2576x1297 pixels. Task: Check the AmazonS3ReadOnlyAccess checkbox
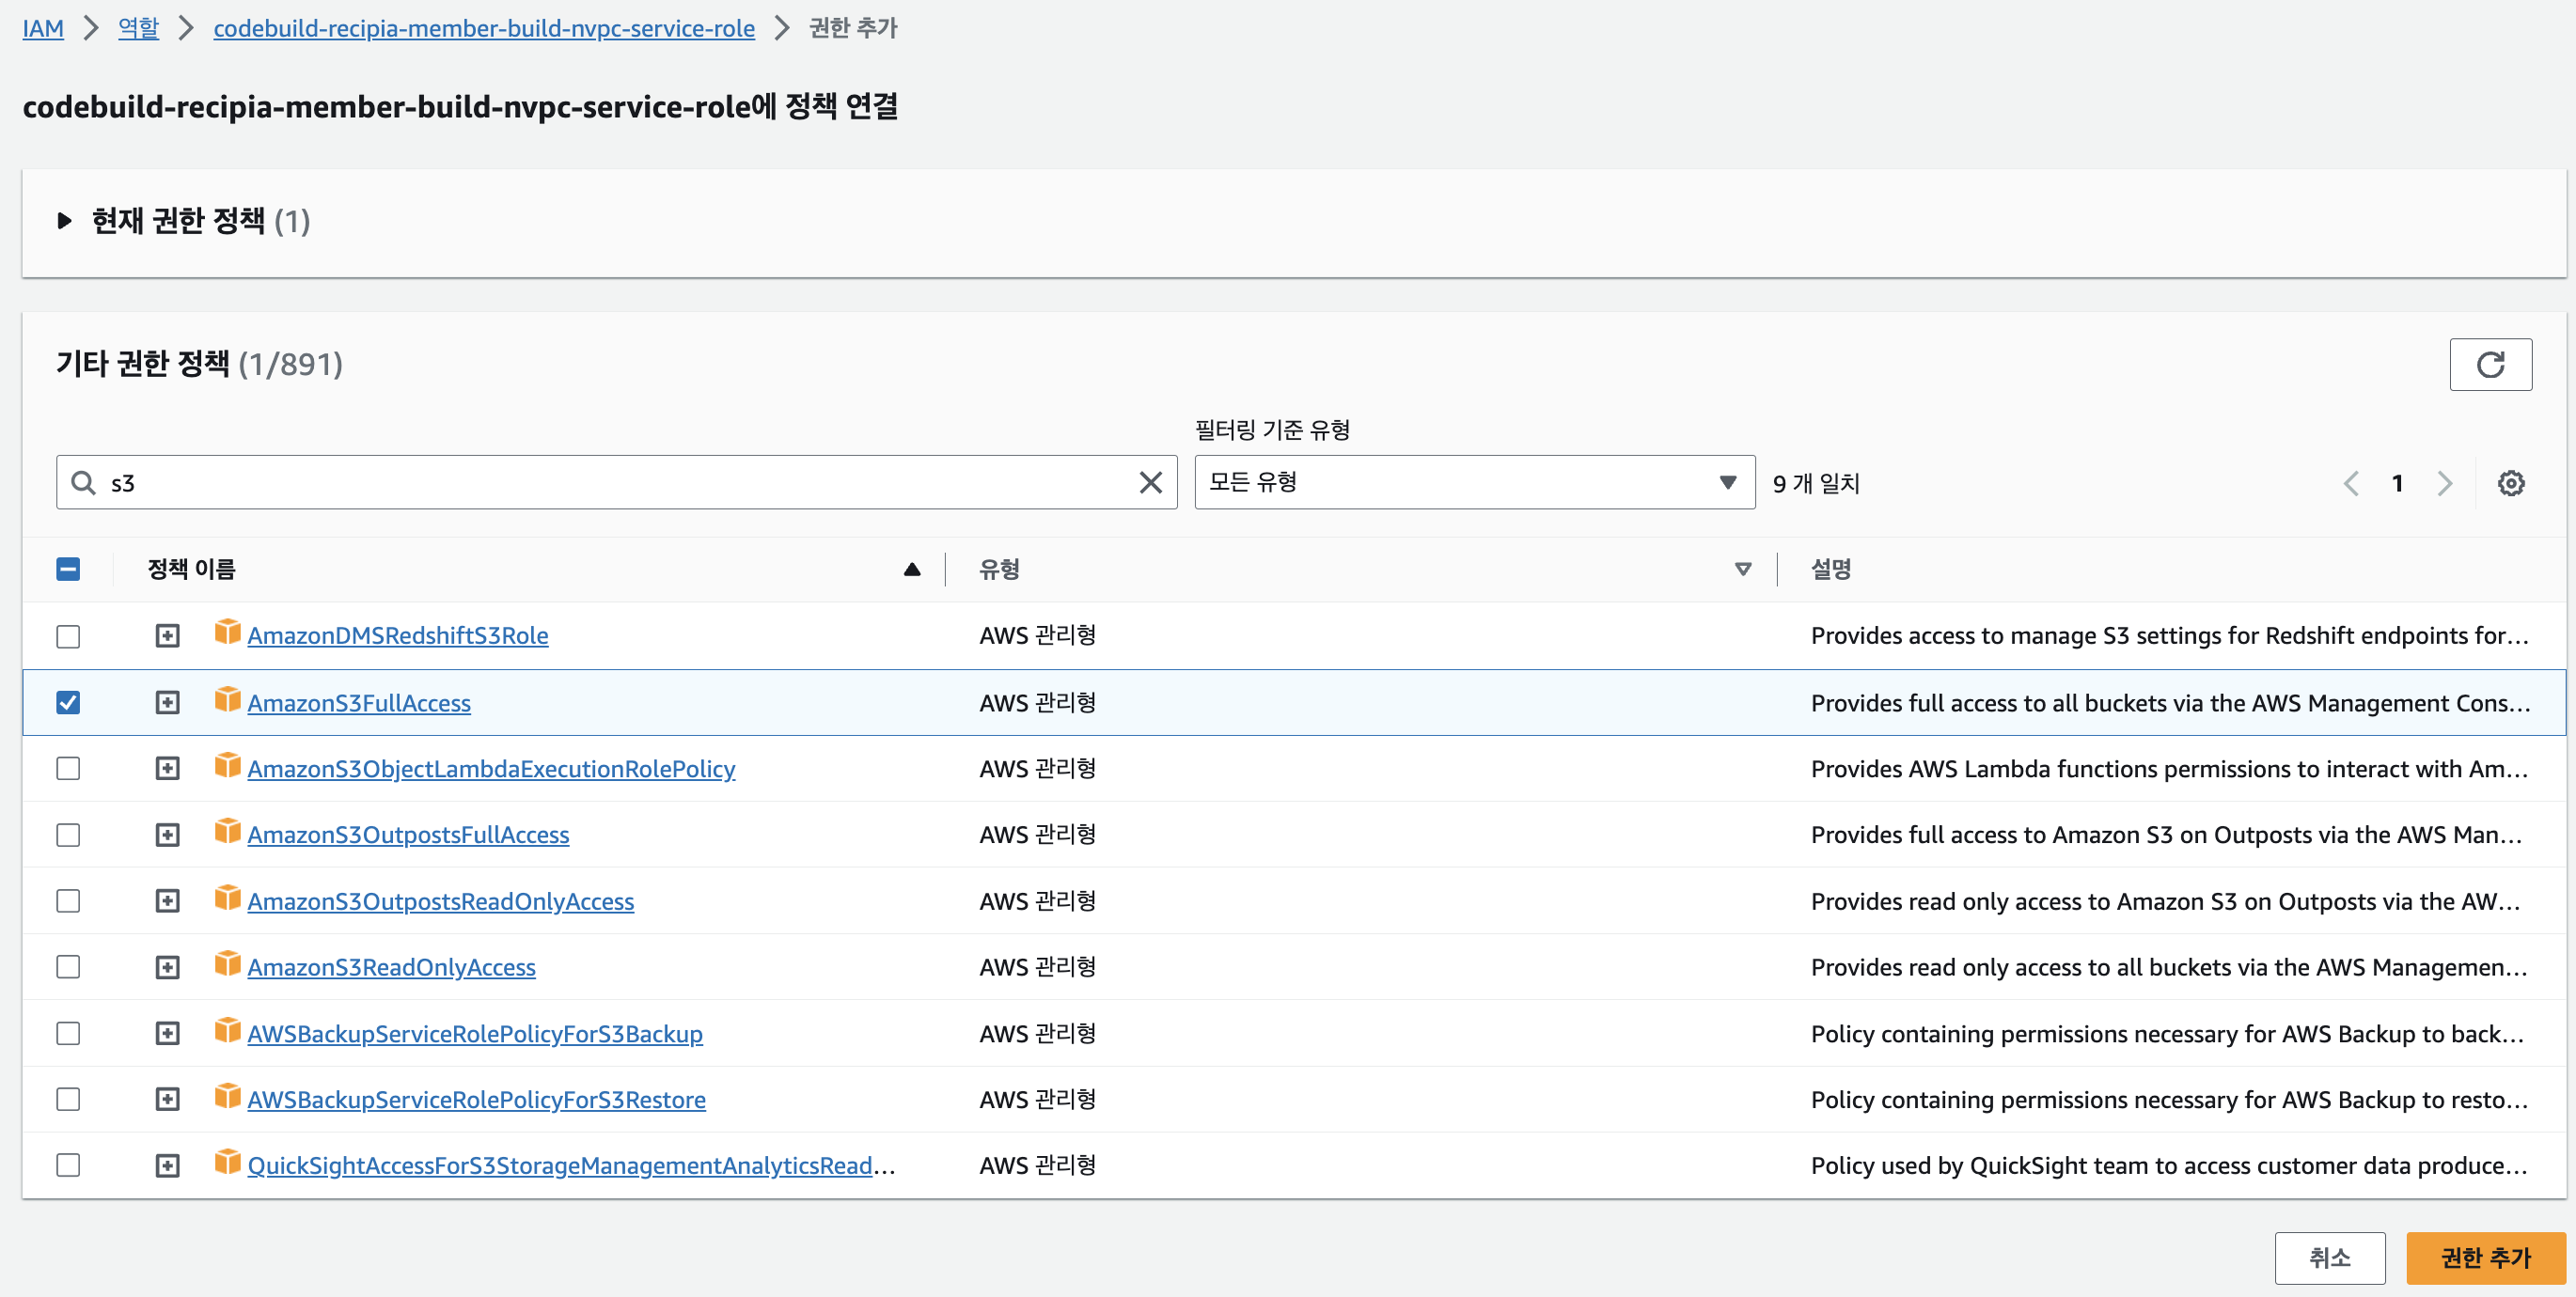[x=68, y=967]
